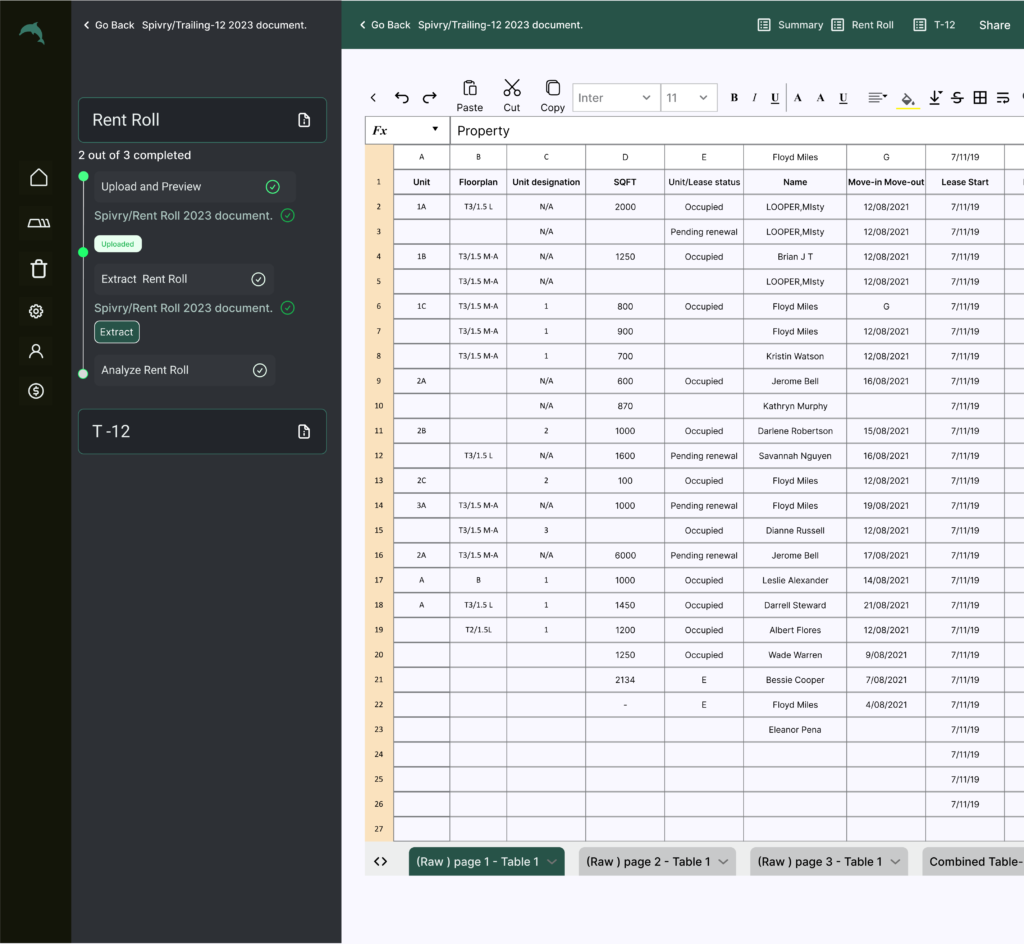
Task: Expand the page 3 Table 1 tab chevron
Action: click(895, 862)
